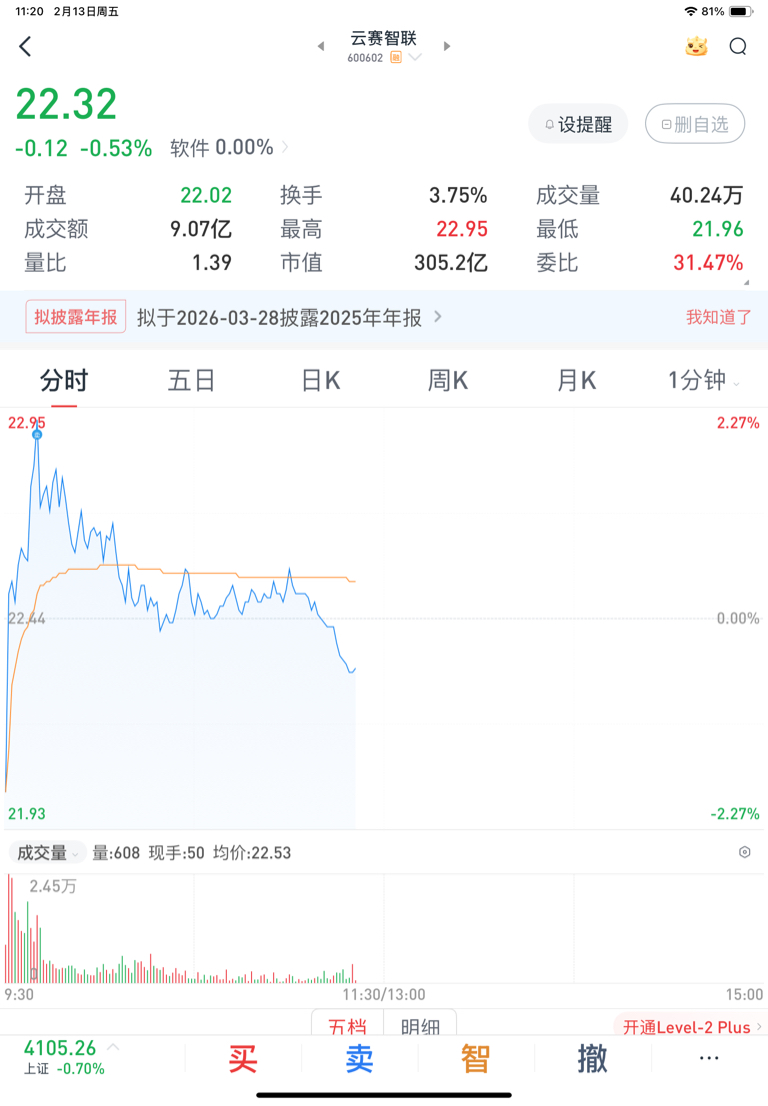Tap the crowned mascot avatar icon

(696, 47)
